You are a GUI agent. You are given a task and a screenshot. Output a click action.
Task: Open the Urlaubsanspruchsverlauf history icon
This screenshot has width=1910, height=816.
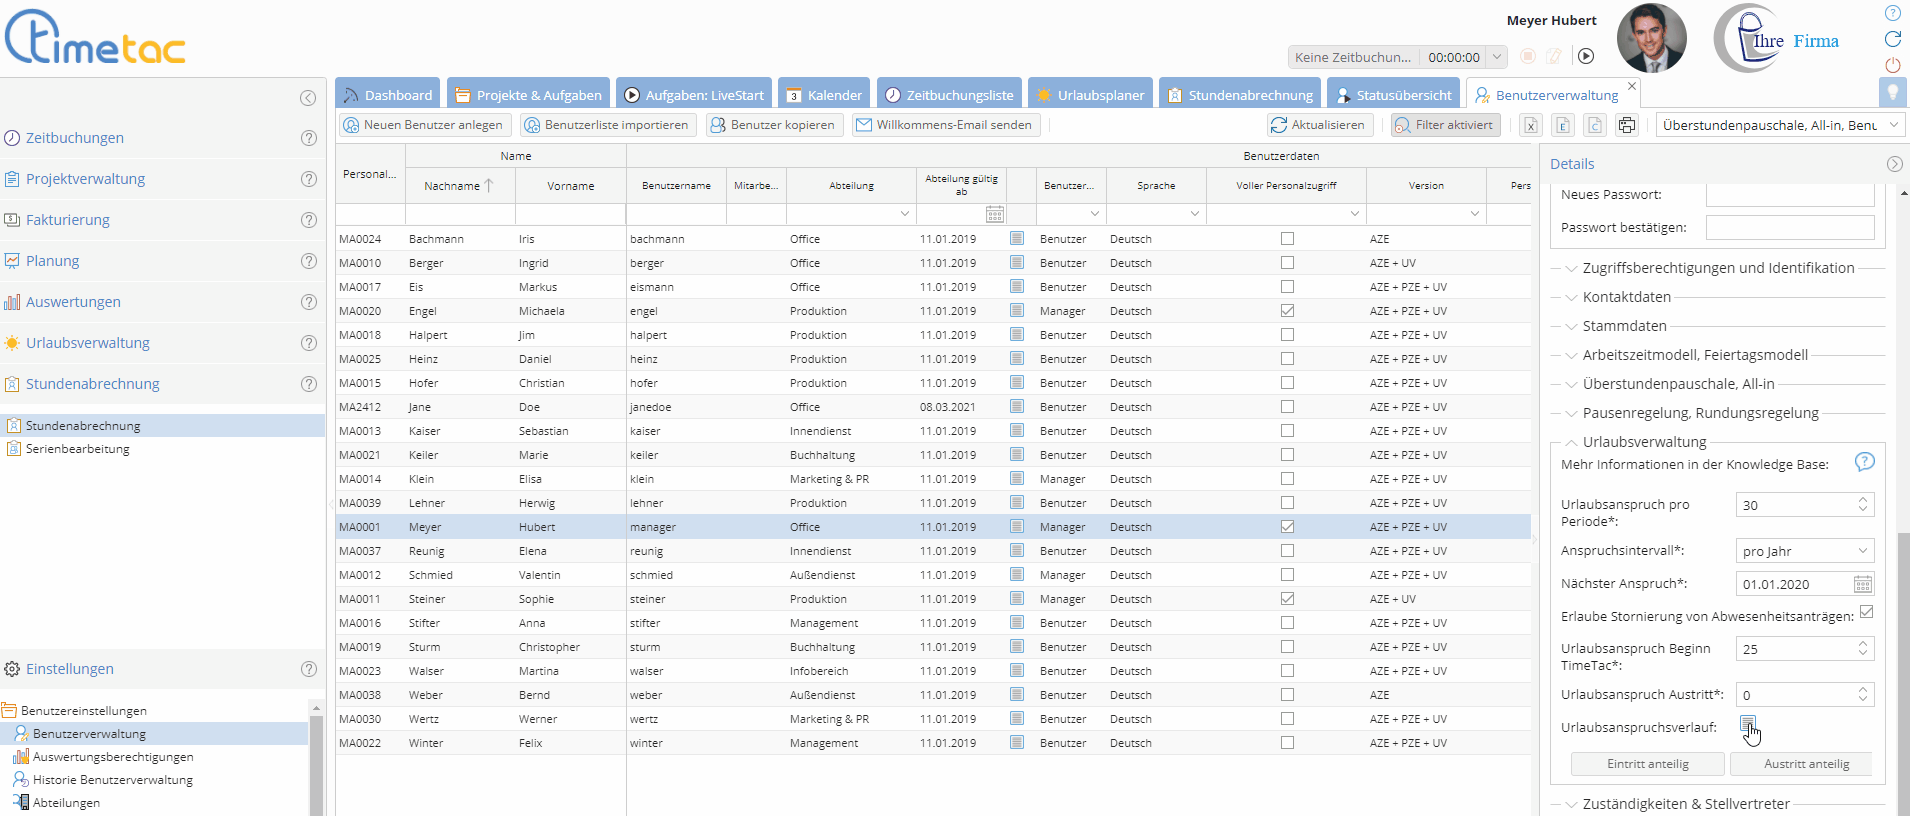1747,724
